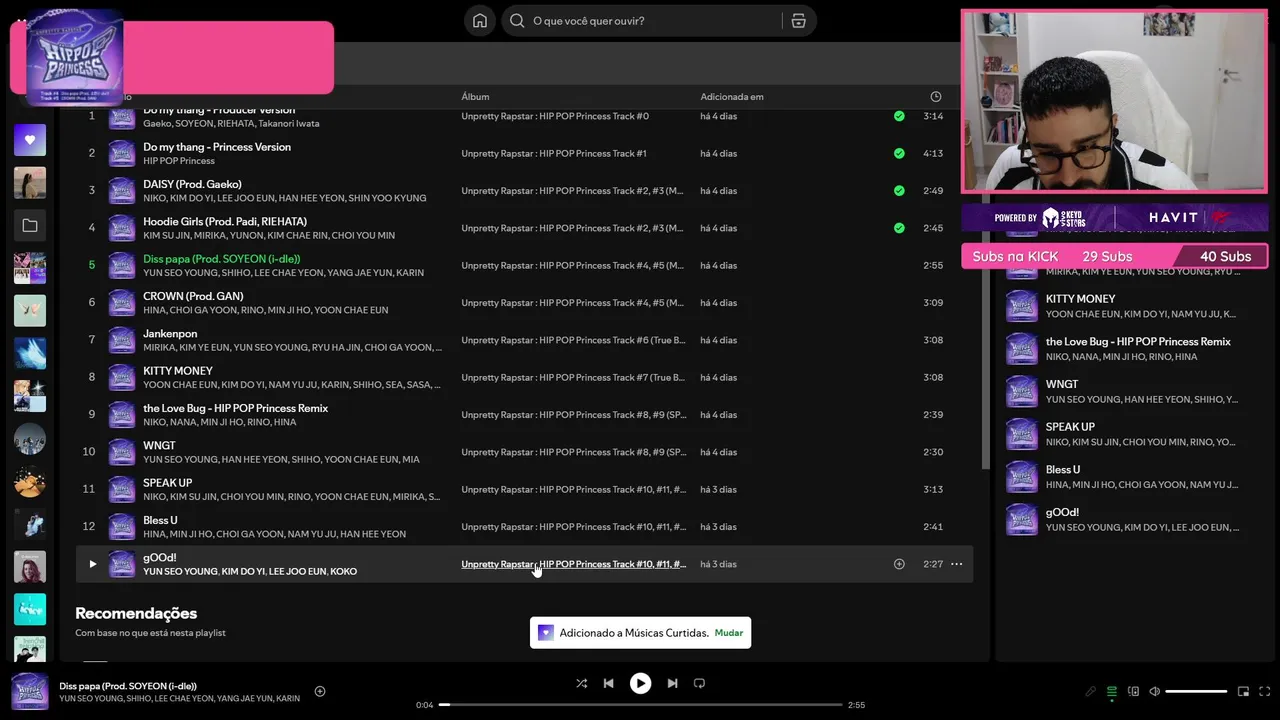Open the miniplayer icon
The height and width of the screenshot is (720, 1280).
coord(1243,691)
